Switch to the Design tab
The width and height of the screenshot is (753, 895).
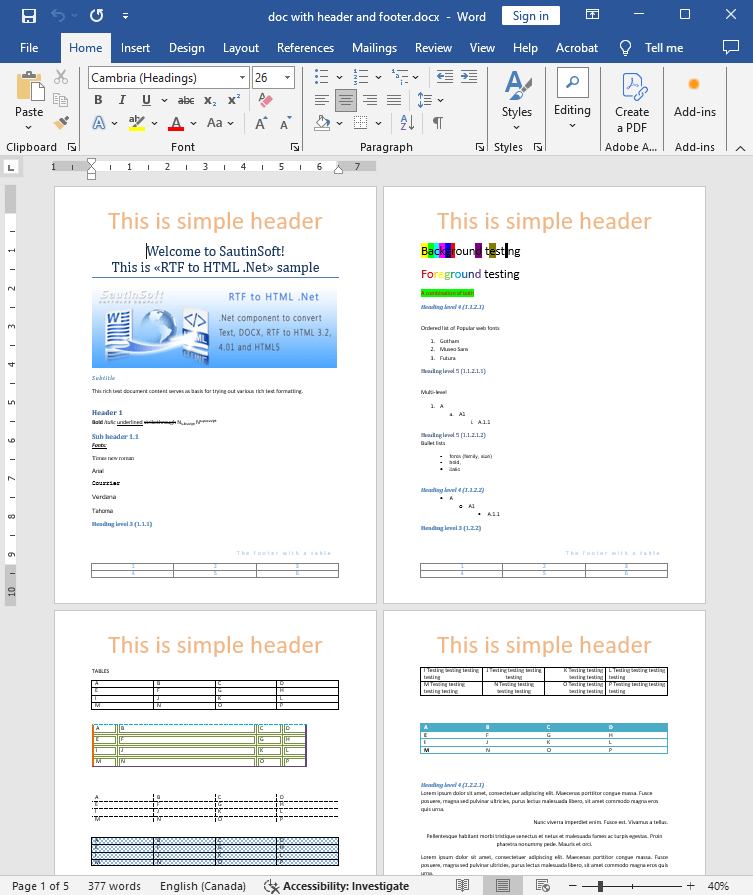tap(187, 48)
